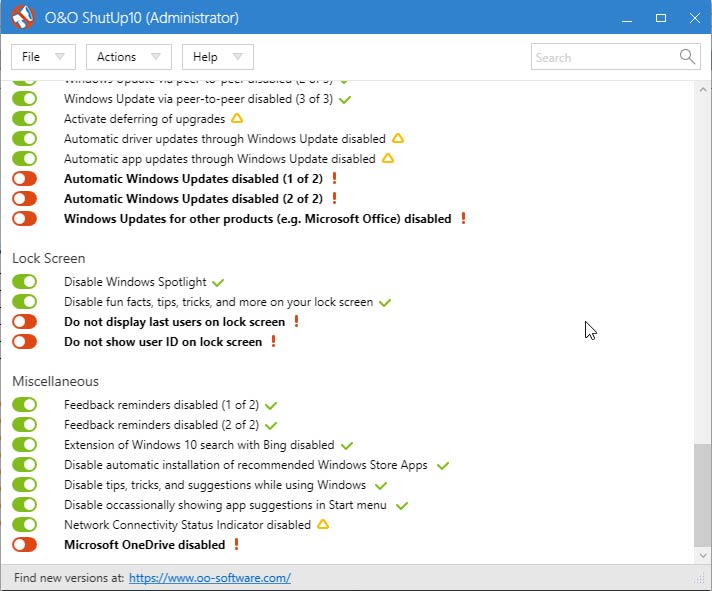Switch off automatic app updates disabled setting

pyautogui.click(x=25, y=158)
